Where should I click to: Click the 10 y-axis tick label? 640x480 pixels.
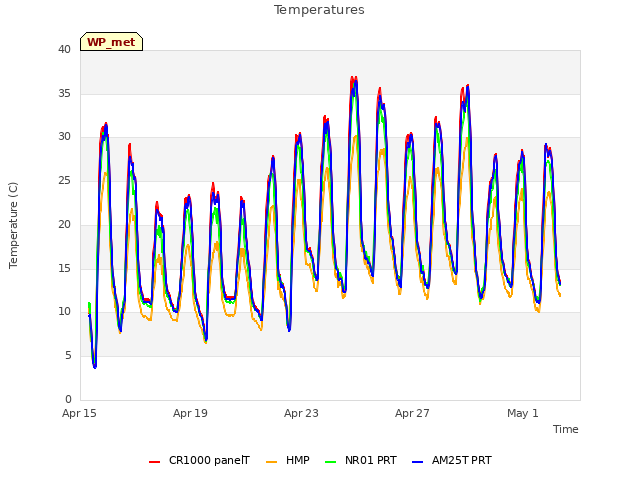point(64,312)
